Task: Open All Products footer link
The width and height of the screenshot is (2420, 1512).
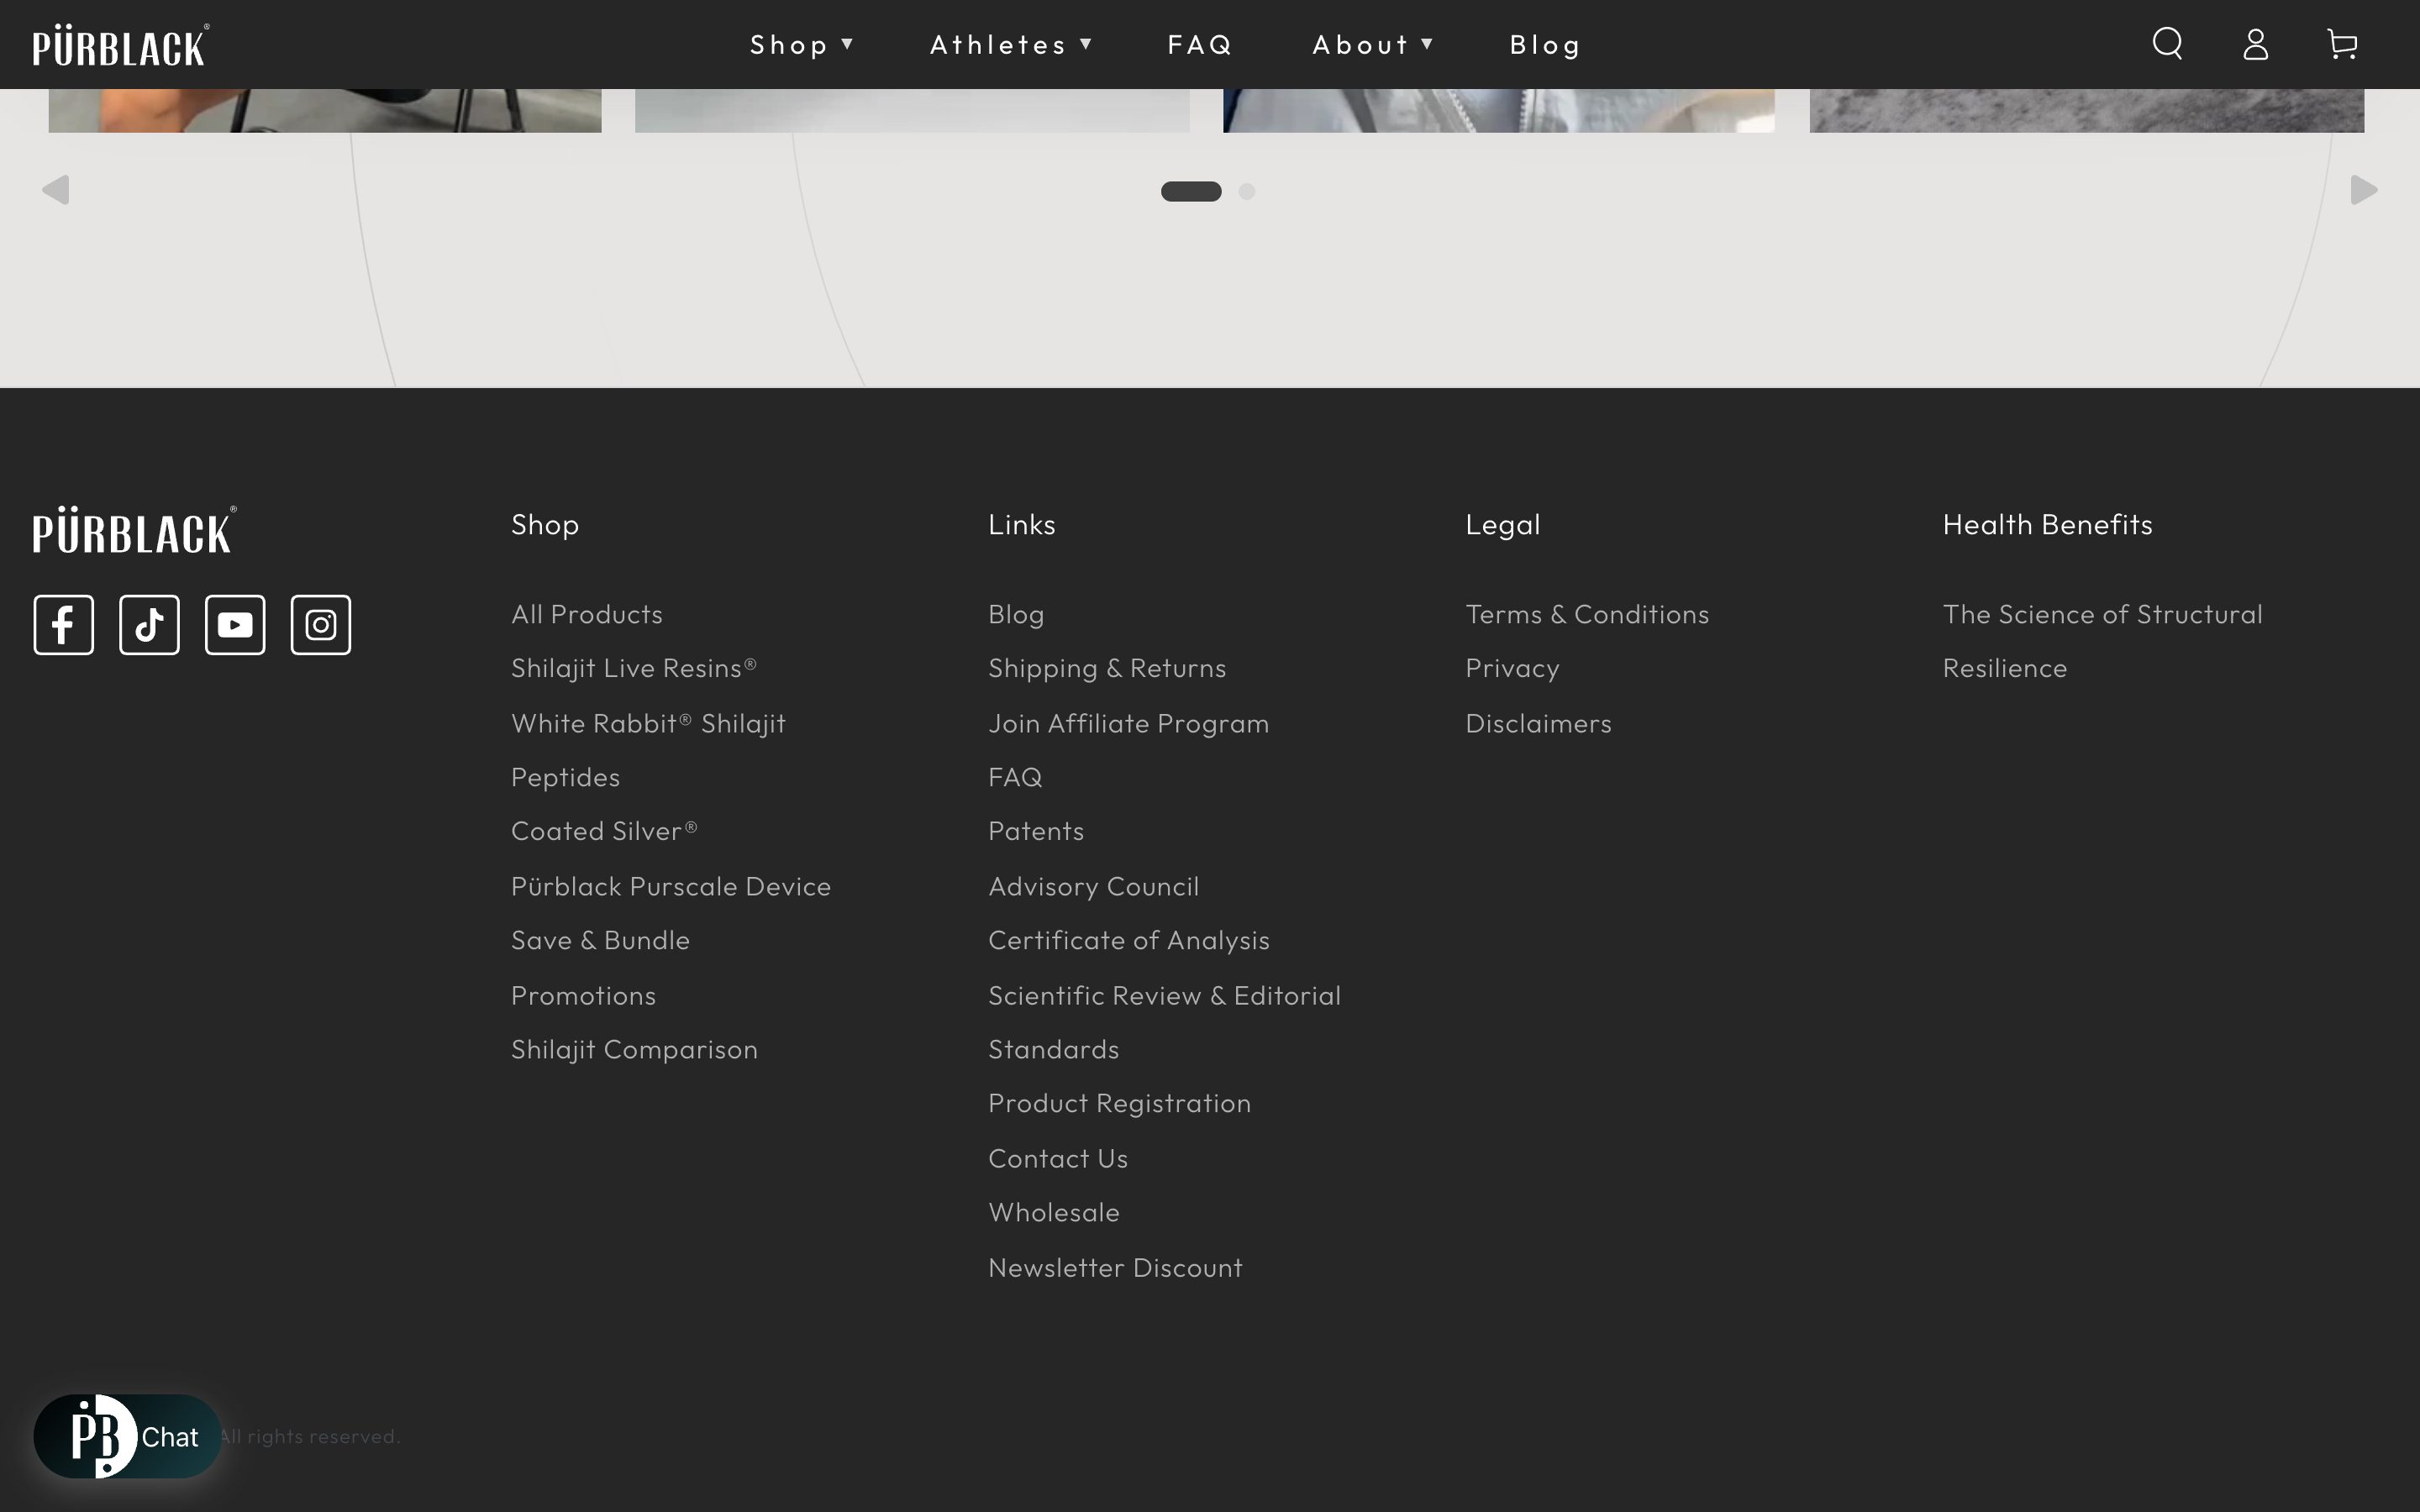Action: point(587,614)
